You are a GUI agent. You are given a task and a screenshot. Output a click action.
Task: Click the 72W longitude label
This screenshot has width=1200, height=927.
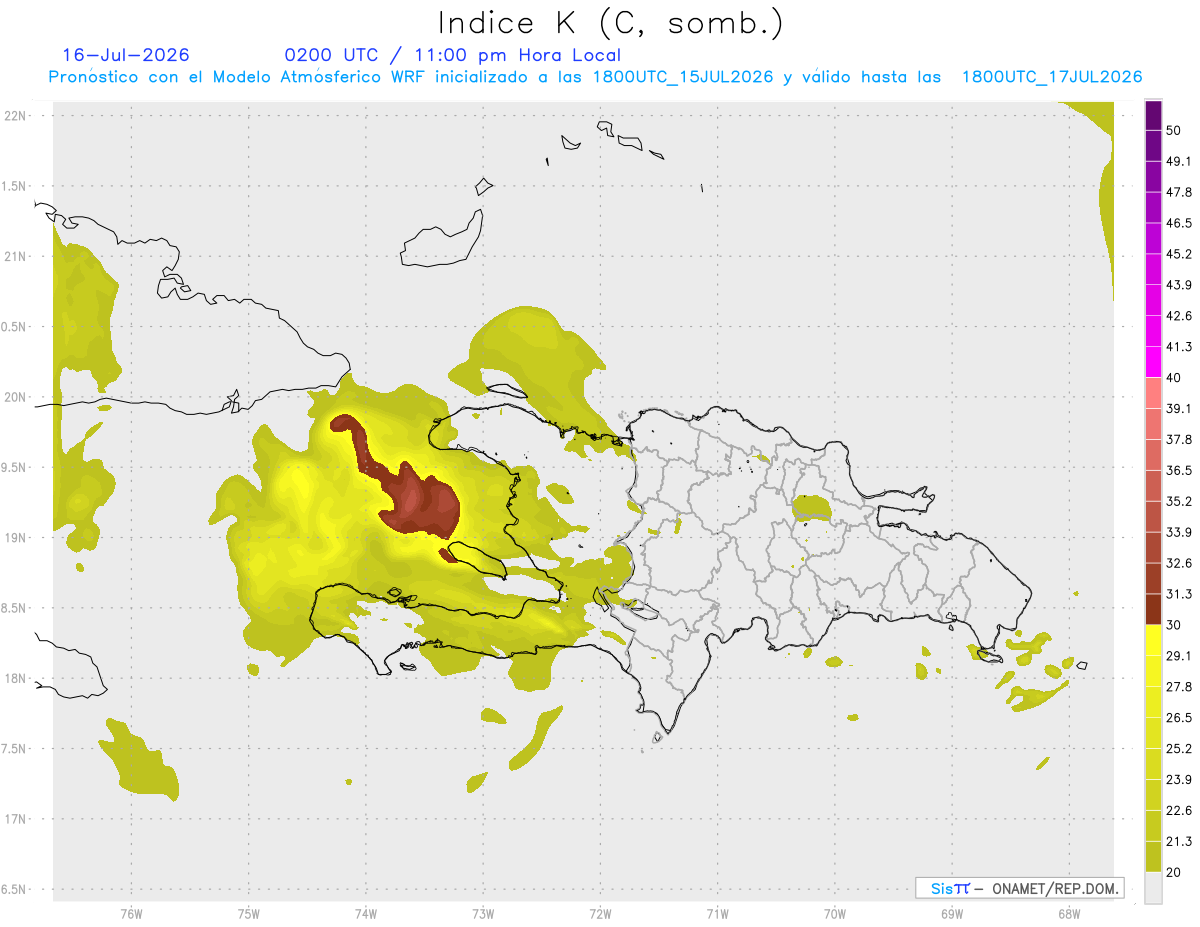(x=600, y=913)
